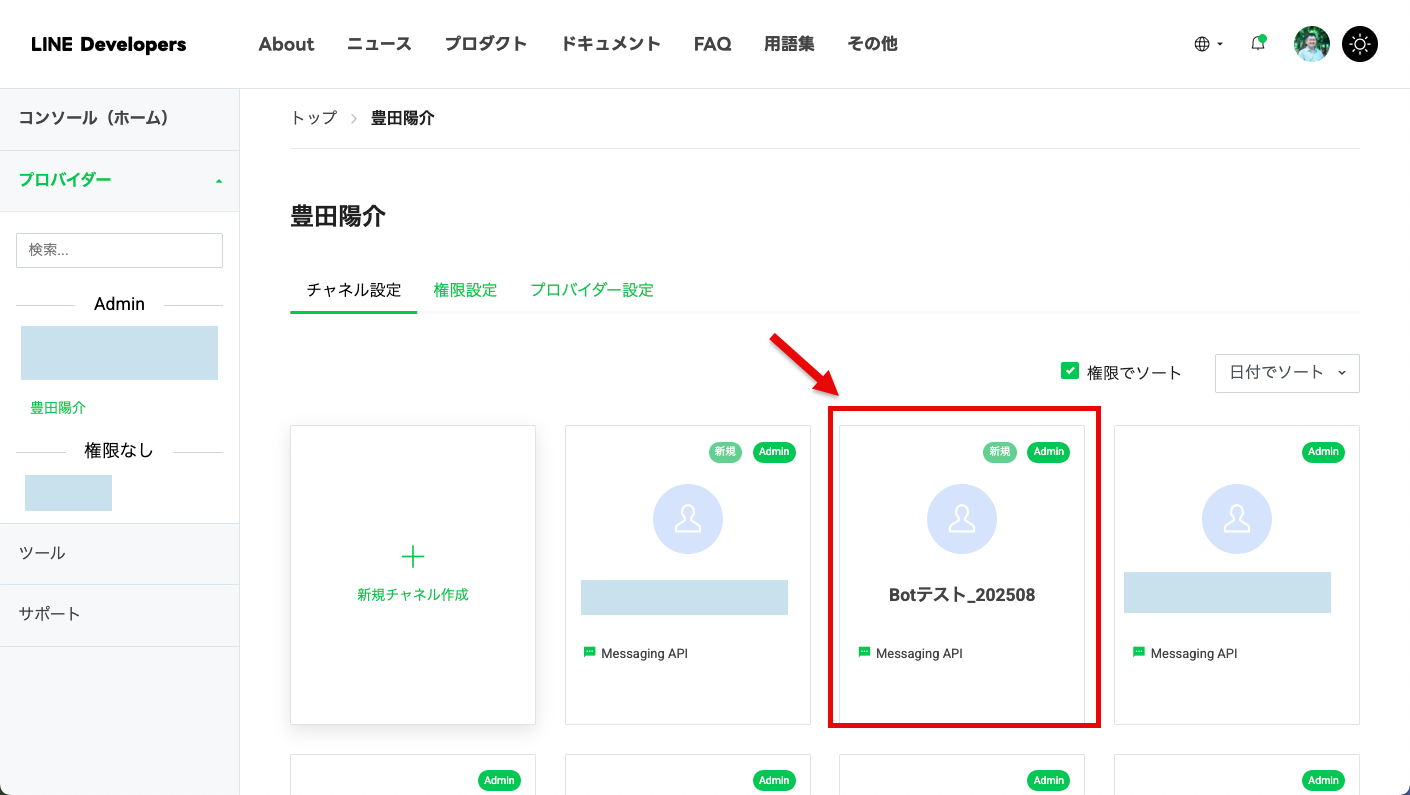This screenshot has width=1410, height=795.
Task: Collapse the プロバイダー sidebar section
Action: pyautogui.click(x=120, y=180)
